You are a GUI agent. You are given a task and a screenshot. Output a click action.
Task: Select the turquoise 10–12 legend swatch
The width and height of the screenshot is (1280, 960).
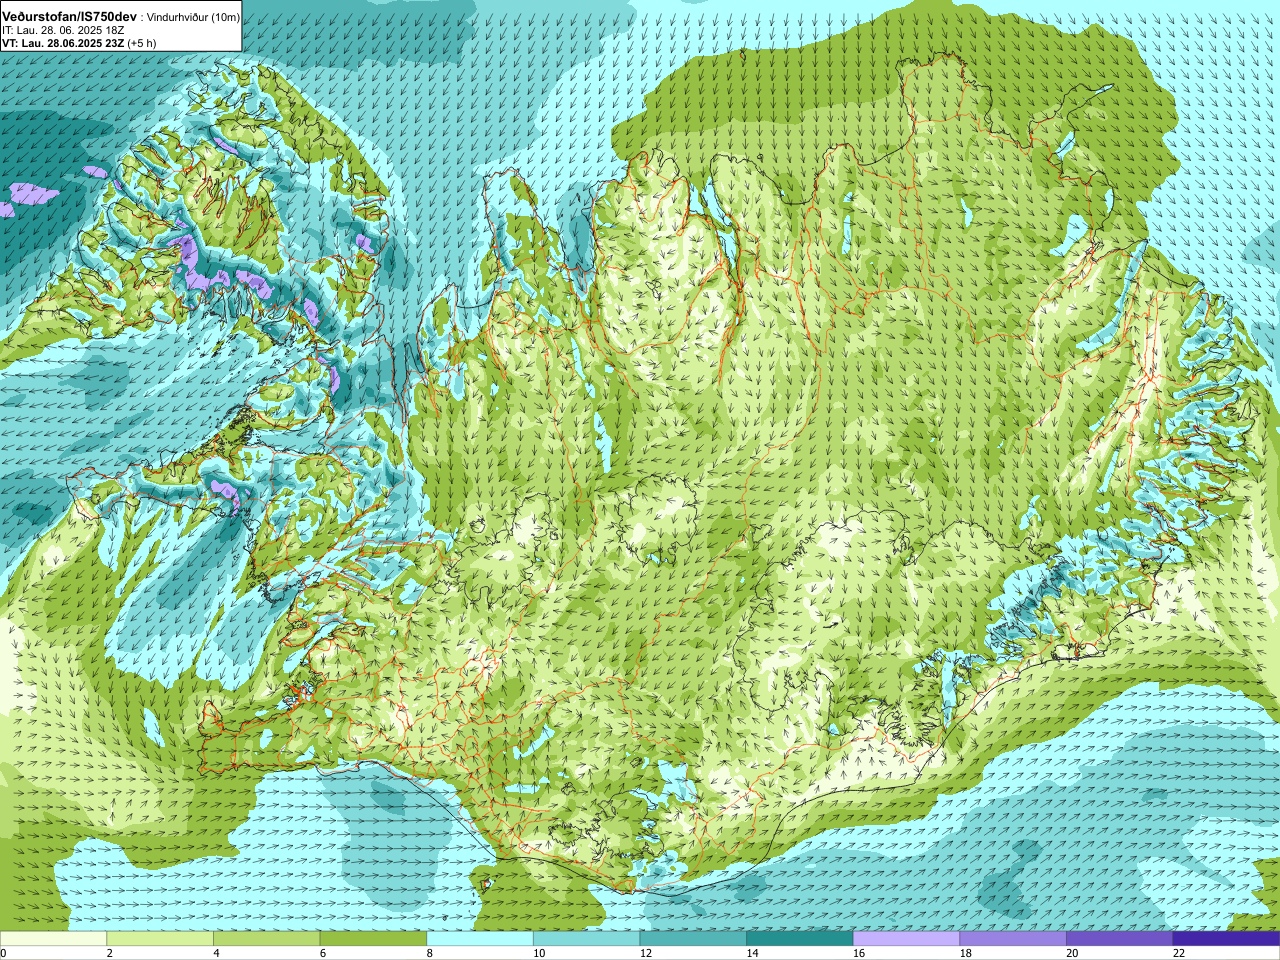click(x=586, y=939)
